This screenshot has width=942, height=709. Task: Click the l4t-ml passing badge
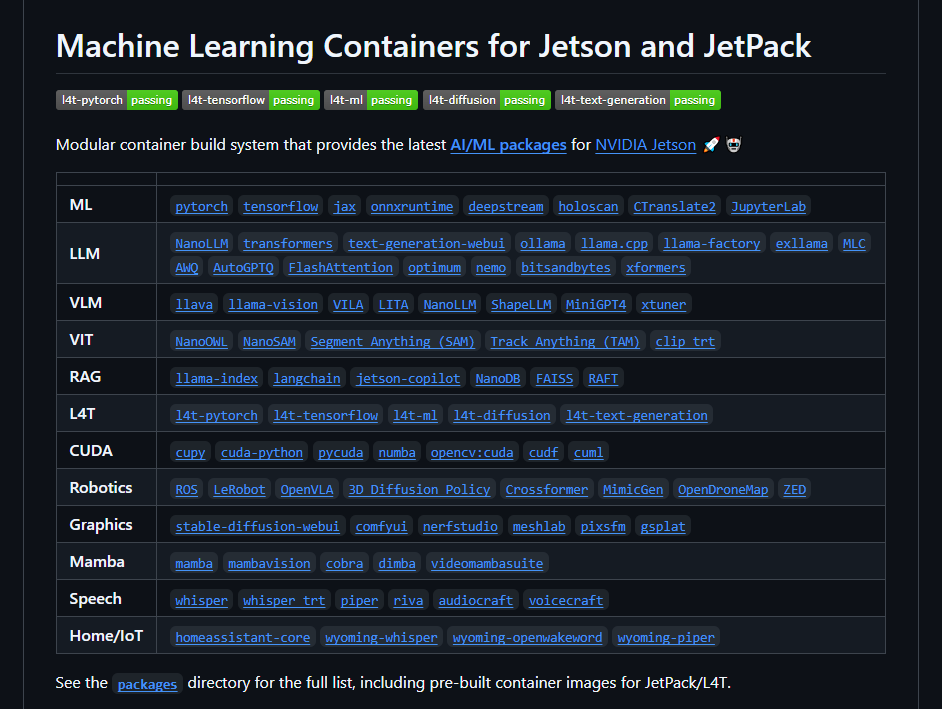(x=371, y=100)
